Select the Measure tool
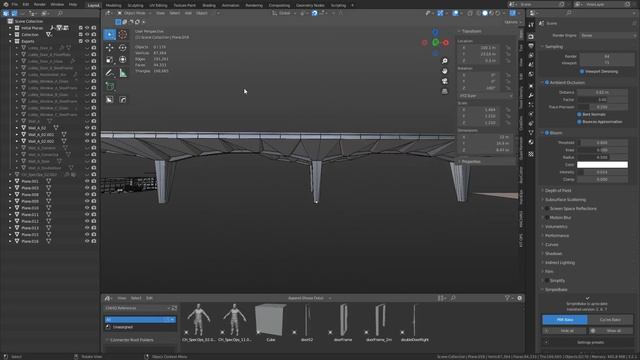This screenshot has height=360, width=640. (122, 73)
